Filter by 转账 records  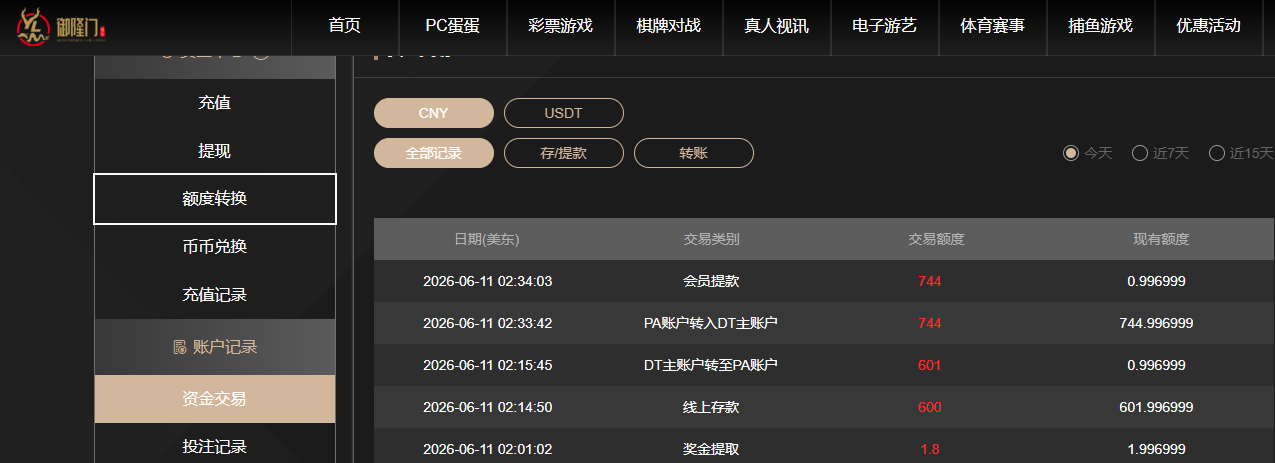point(694,153)
